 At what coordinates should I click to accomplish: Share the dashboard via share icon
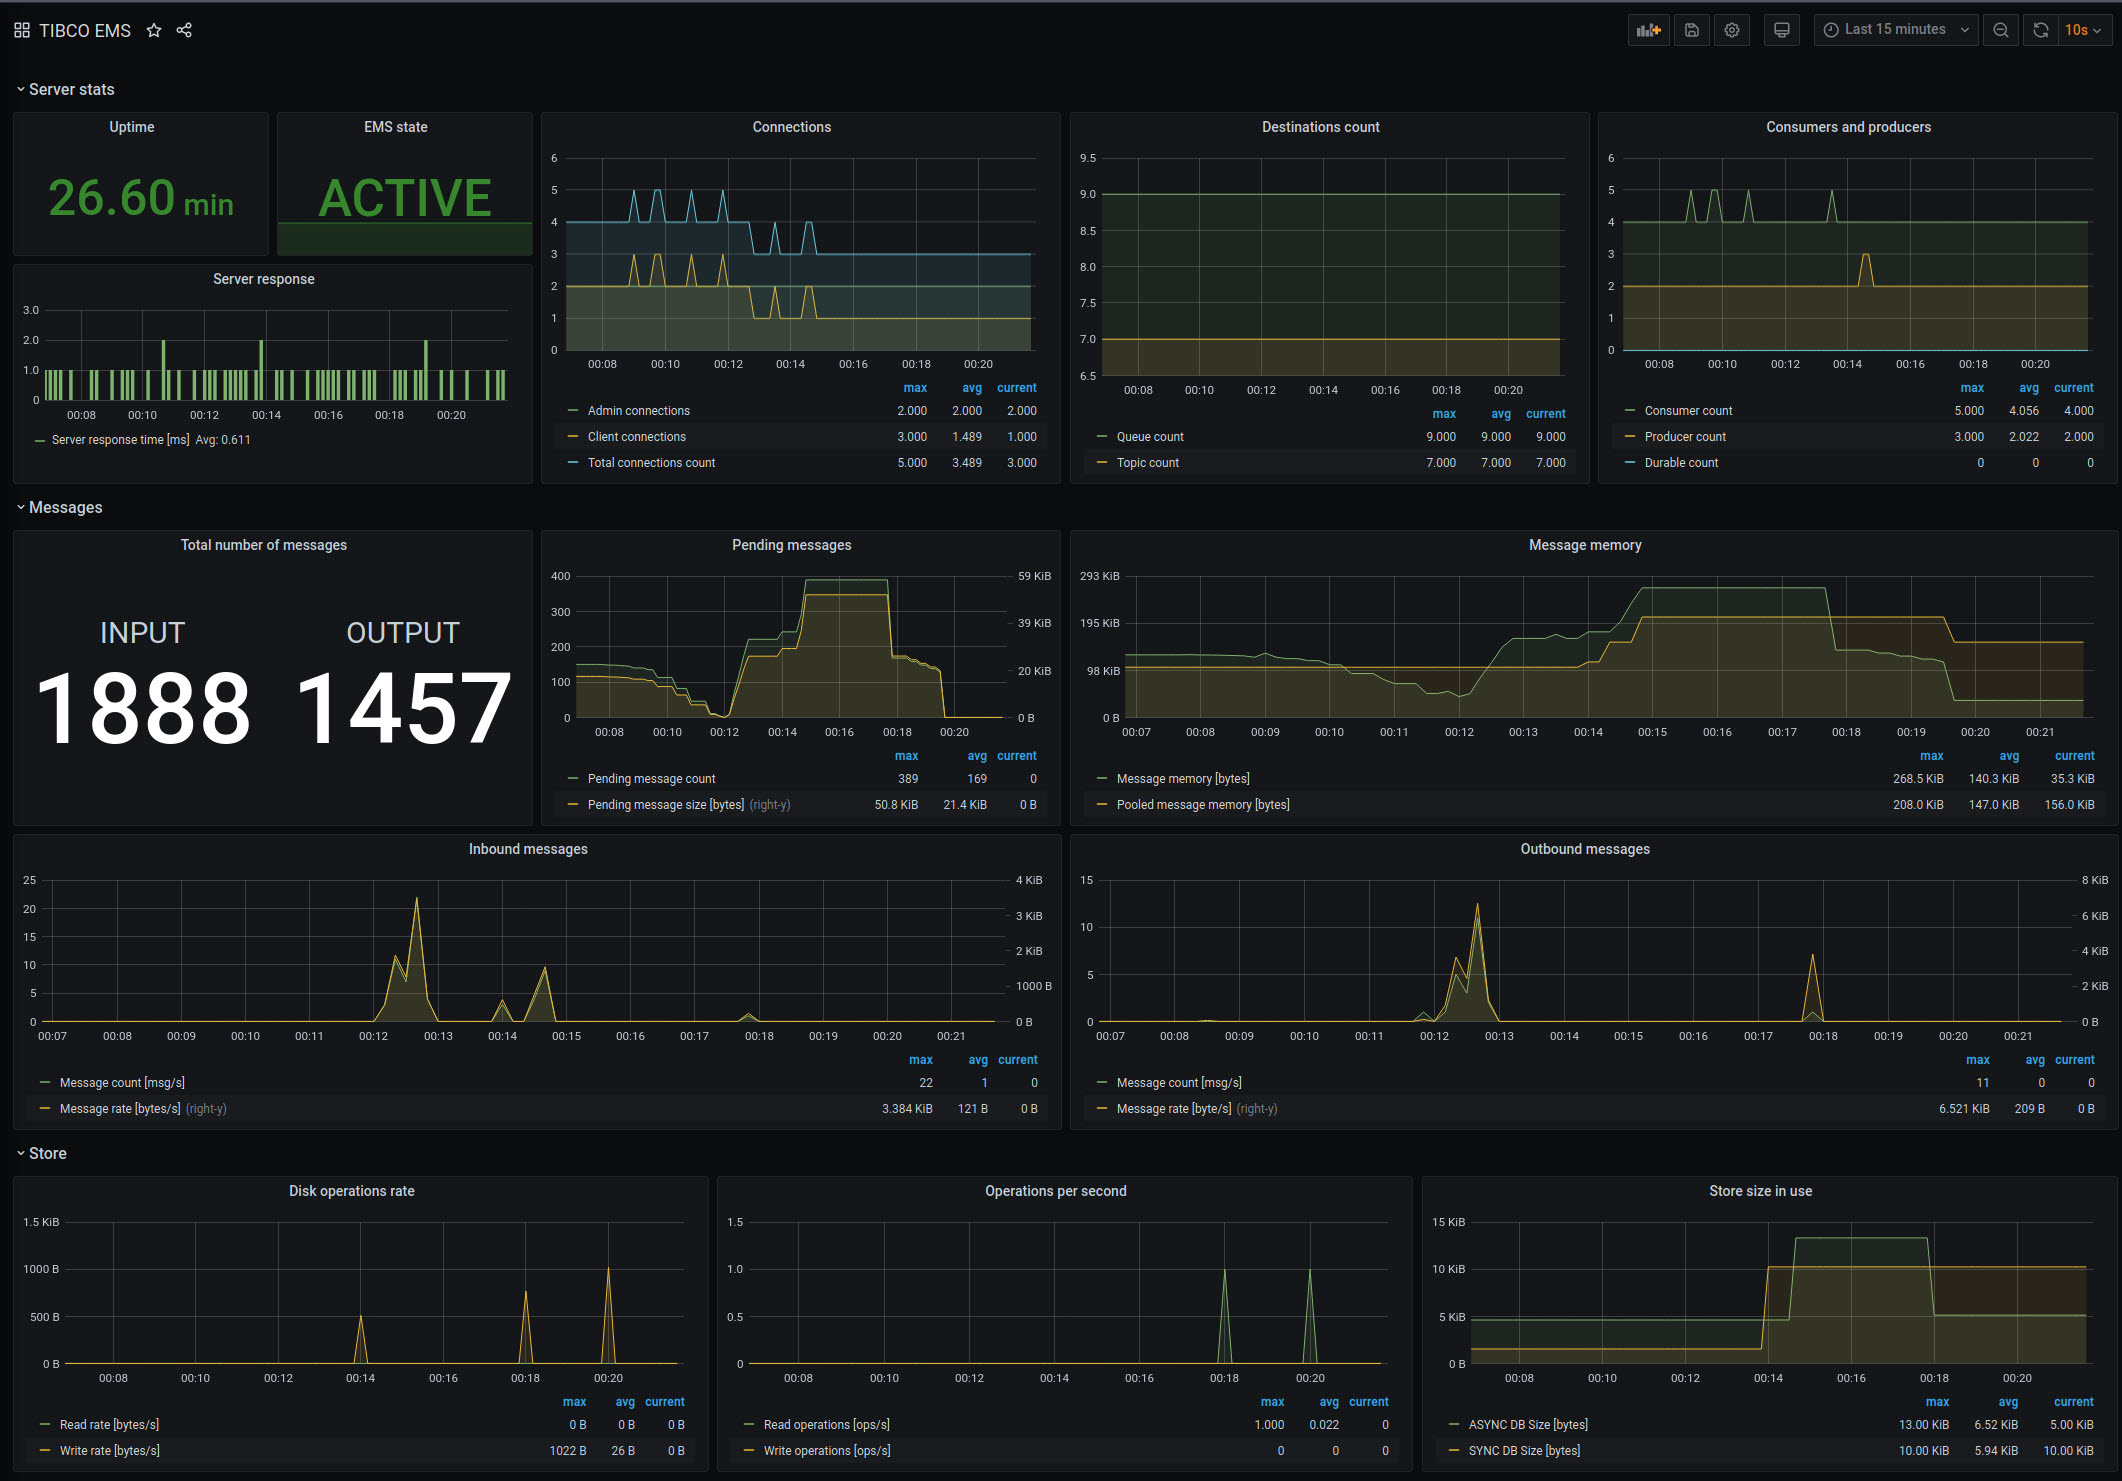tap(184, 30)
